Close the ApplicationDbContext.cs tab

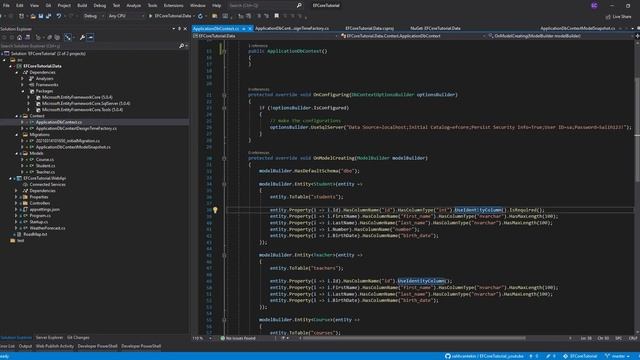250,29
